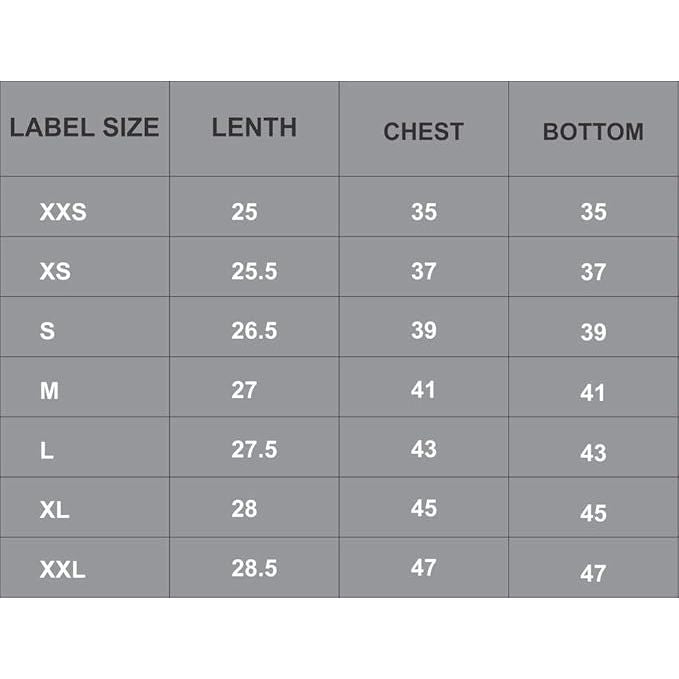
Task: Select the length value 26.5
Action: coord(254,331)
